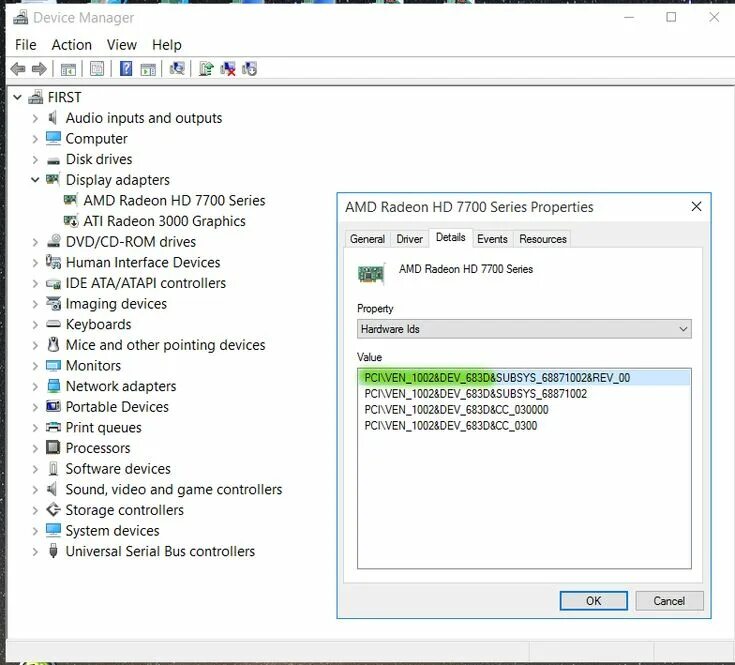The image size is (735, 665).
Task: Expand the Monitors node
Action: point(35,366)
